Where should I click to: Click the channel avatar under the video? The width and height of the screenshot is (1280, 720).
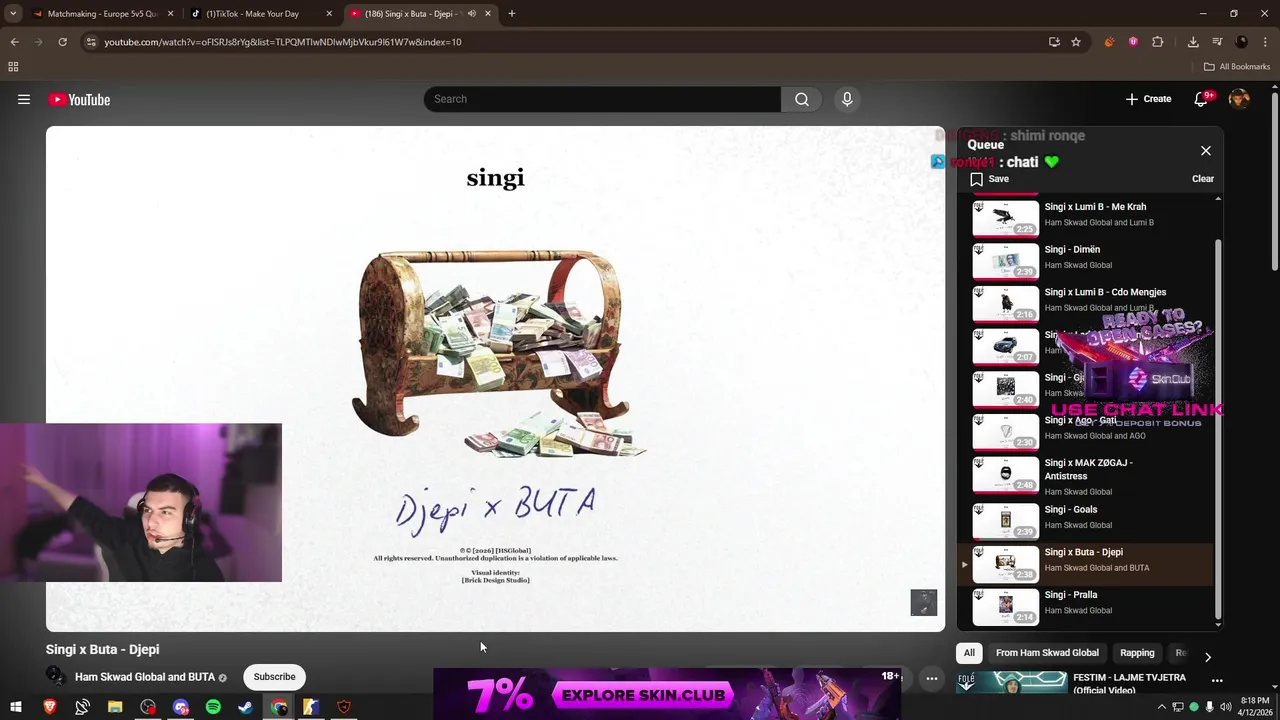[56, 677]
